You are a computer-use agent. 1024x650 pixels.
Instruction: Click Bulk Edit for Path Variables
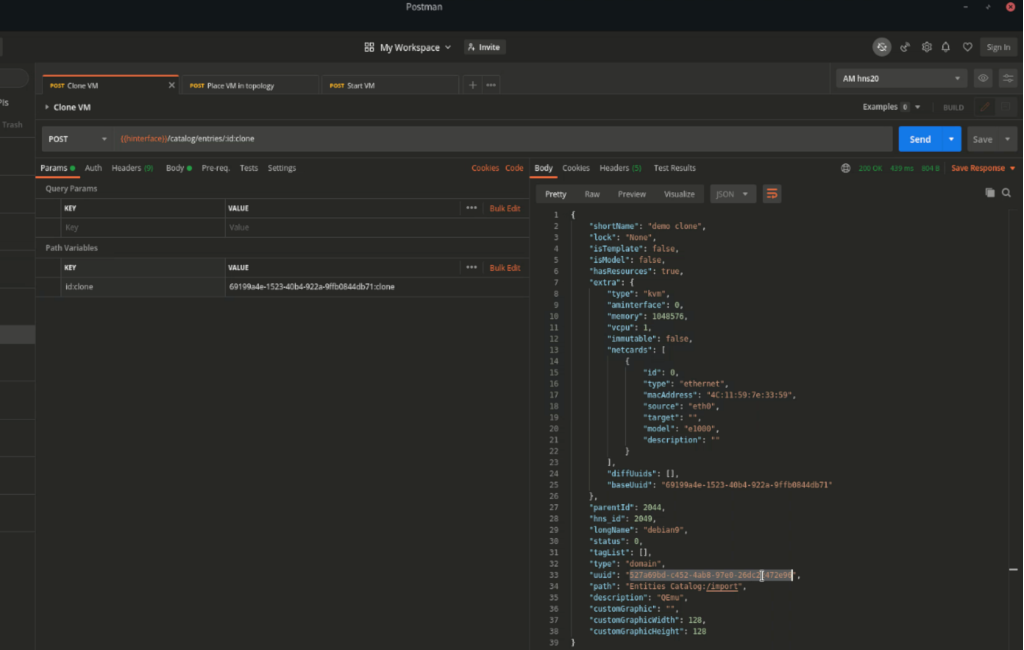coord(505,268)
